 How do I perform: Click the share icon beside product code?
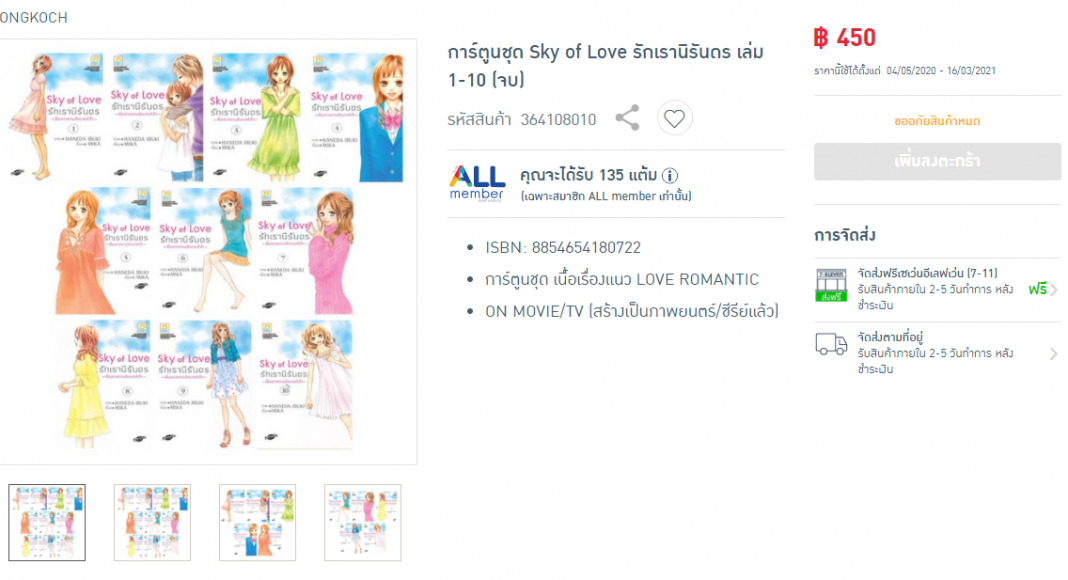coord(627,118)
